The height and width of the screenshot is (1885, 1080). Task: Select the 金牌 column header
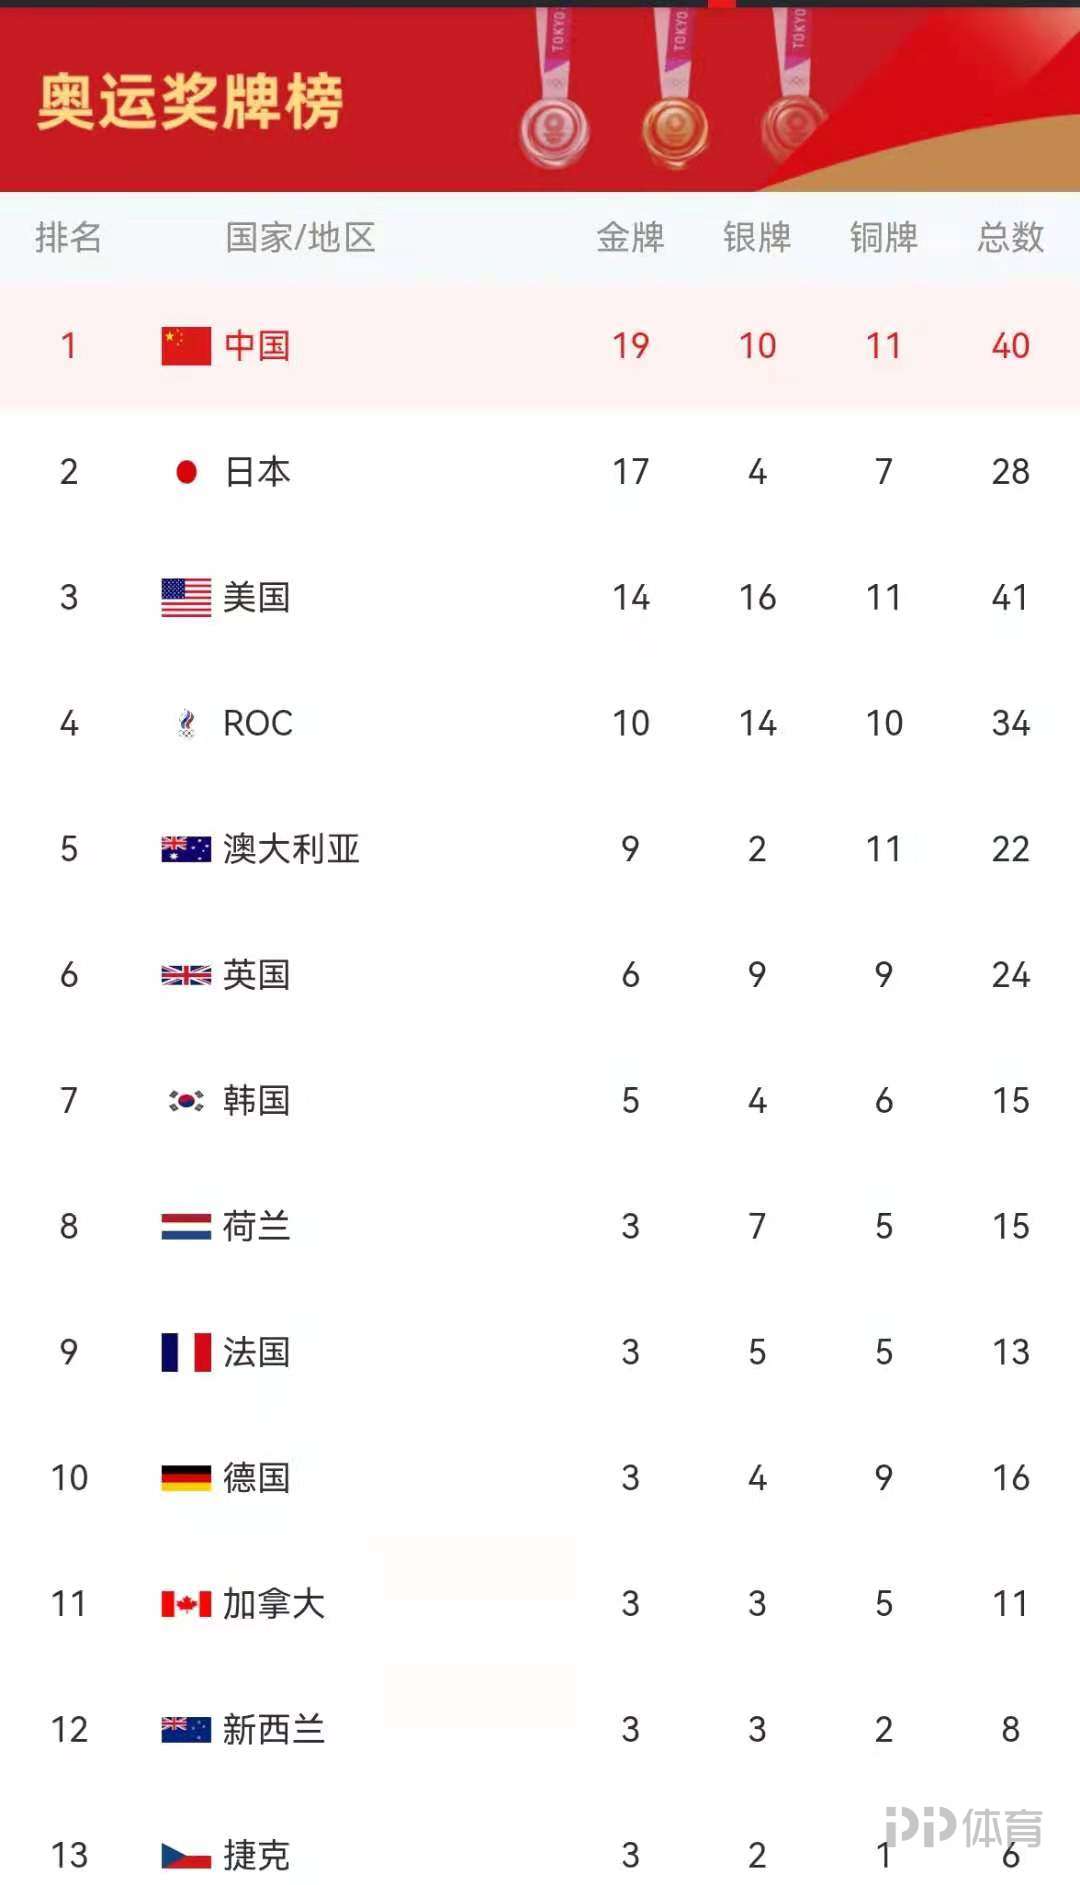click(630, 238)
